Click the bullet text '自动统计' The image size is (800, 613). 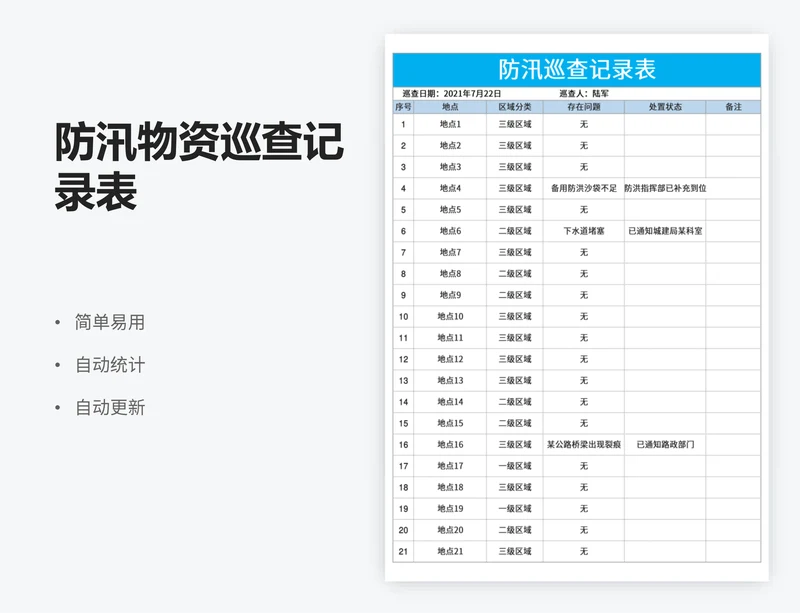tap(110, 365)
